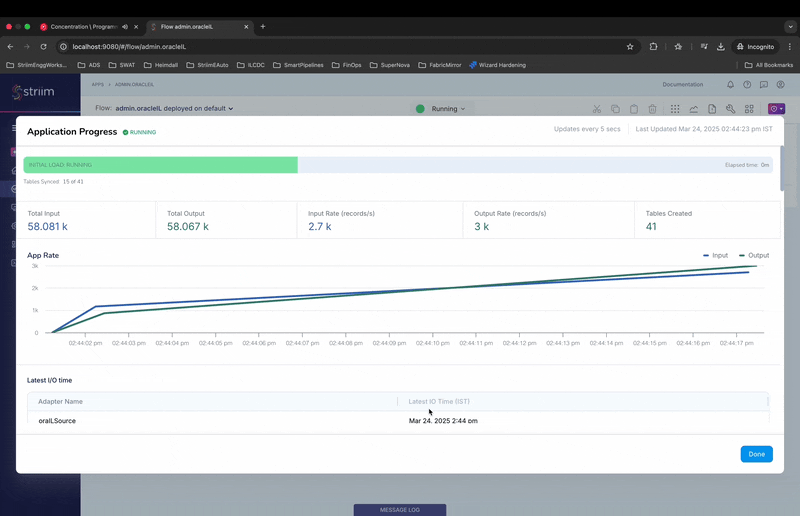Open the browser downloads icon

tap(720, 46)
